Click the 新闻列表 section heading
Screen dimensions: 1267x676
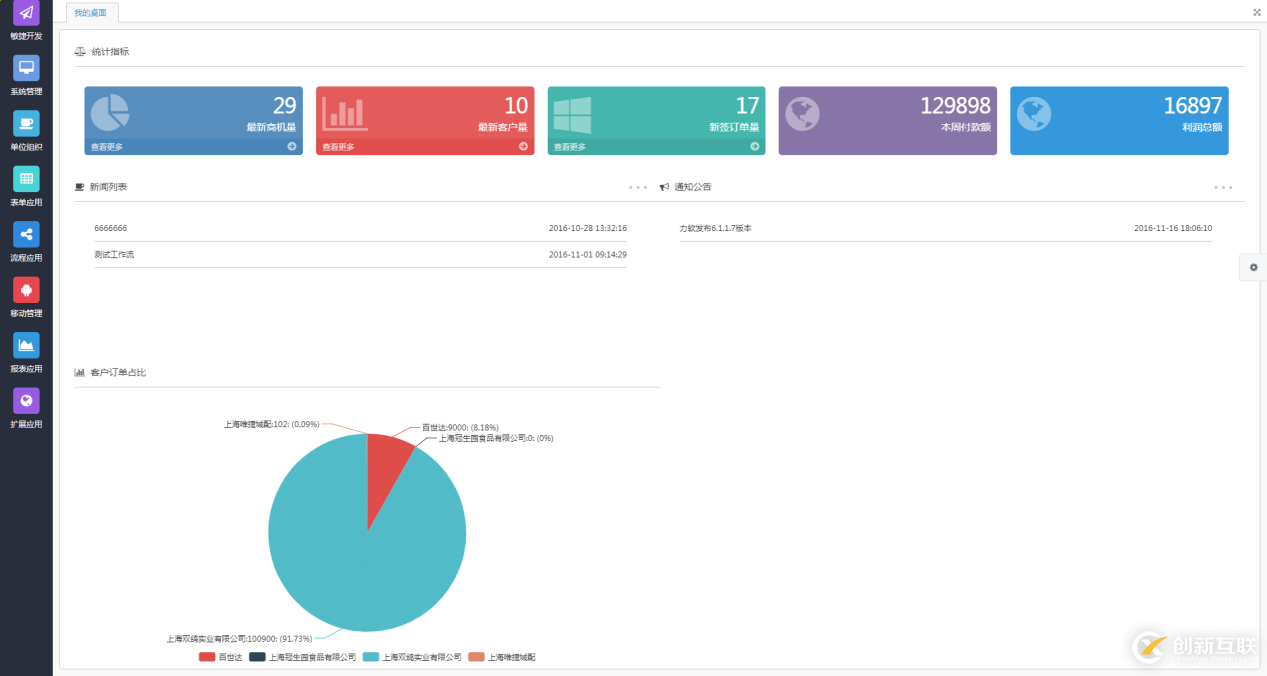click(x=108, y=187)
